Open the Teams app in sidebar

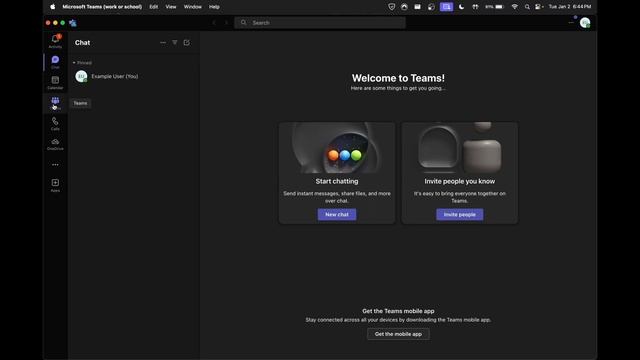click(x=55, y=103)
